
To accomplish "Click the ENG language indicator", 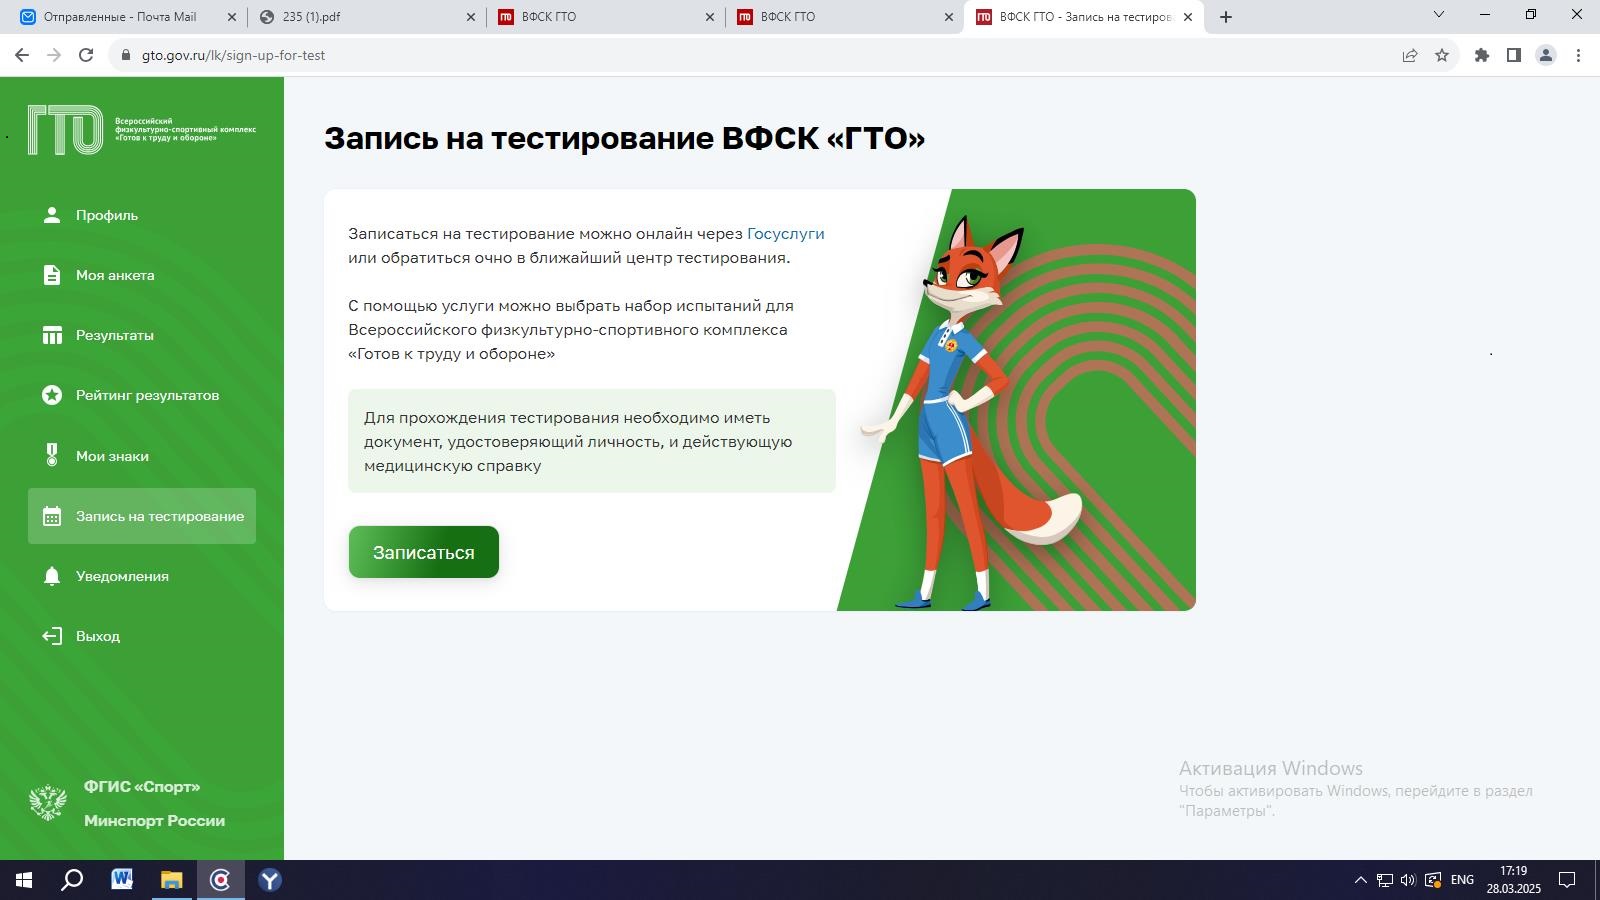I will point(1462,880).
